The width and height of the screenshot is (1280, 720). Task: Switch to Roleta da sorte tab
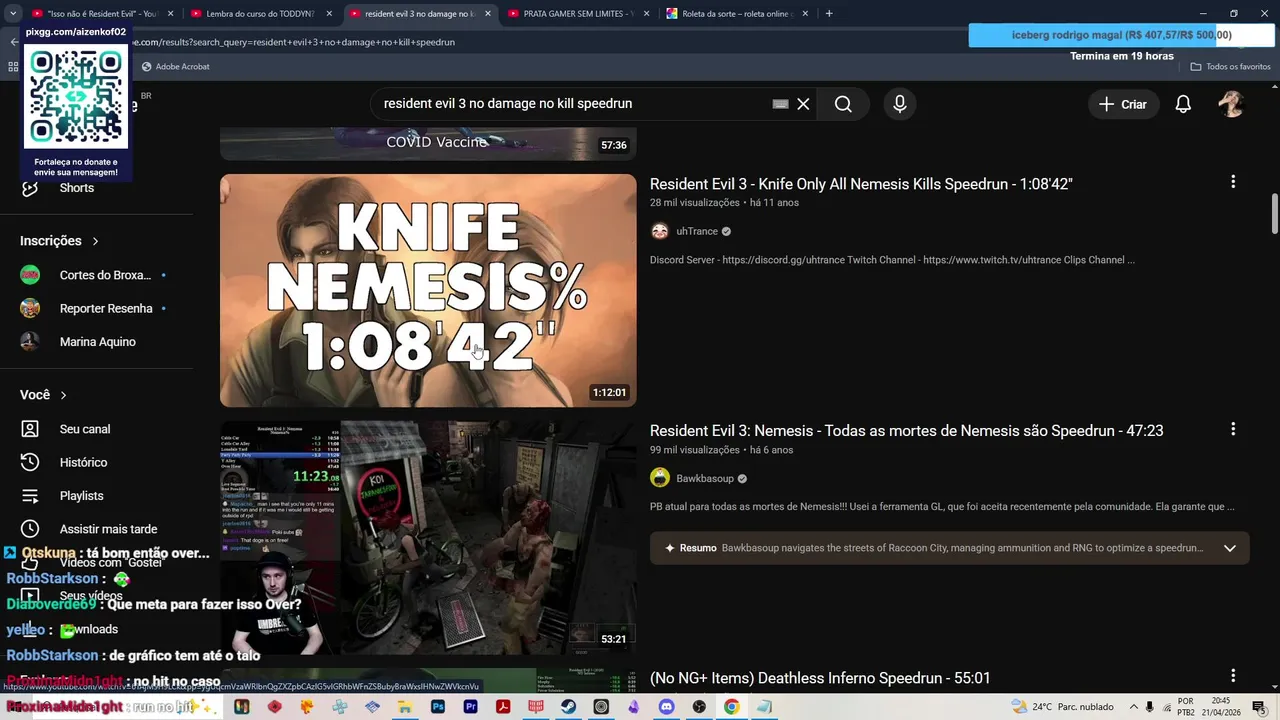pyautogui.click(x=738, y=14)
